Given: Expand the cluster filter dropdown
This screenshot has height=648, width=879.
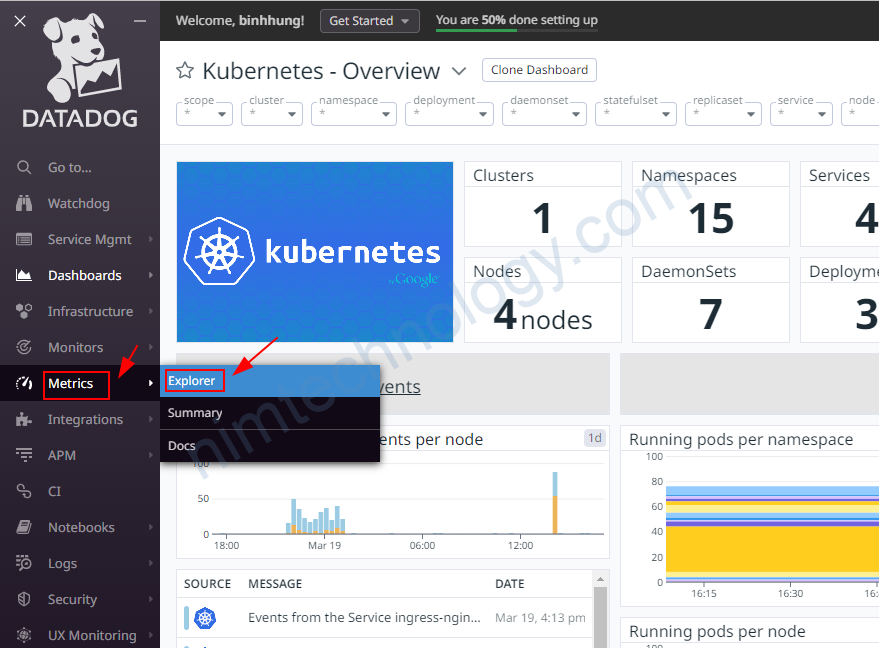Looking at the screenshot, I should 272,113.
